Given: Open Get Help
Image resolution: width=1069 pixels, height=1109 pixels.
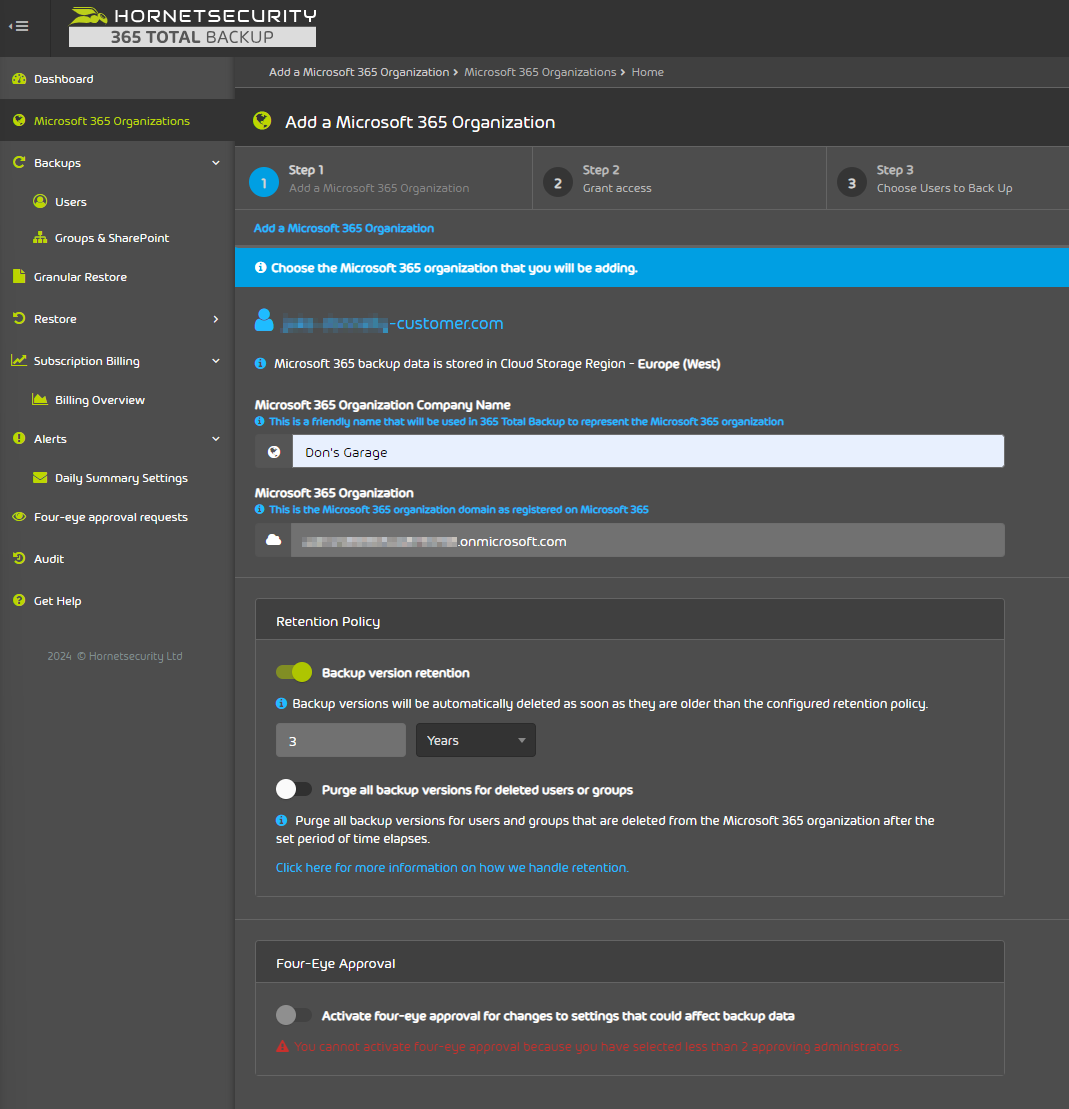Looking at the screenshot, I should point(58,600).
